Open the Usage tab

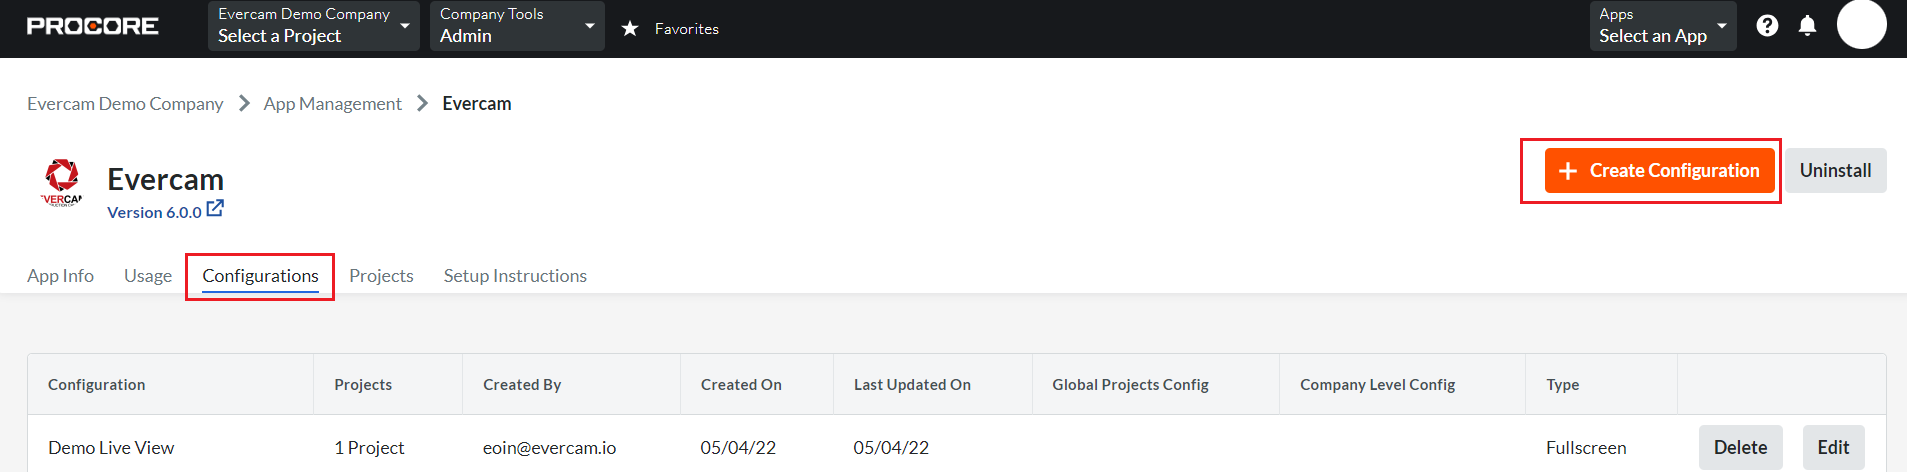(x=148, y=276)
